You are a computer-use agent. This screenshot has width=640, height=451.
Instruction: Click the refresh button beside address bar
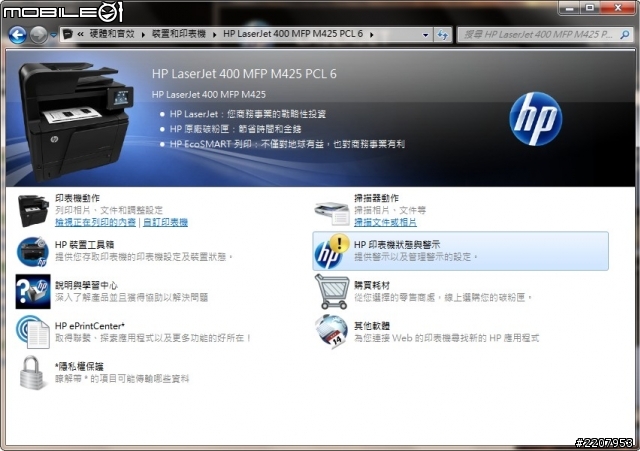pyautogui.click(x=442, y=35)
